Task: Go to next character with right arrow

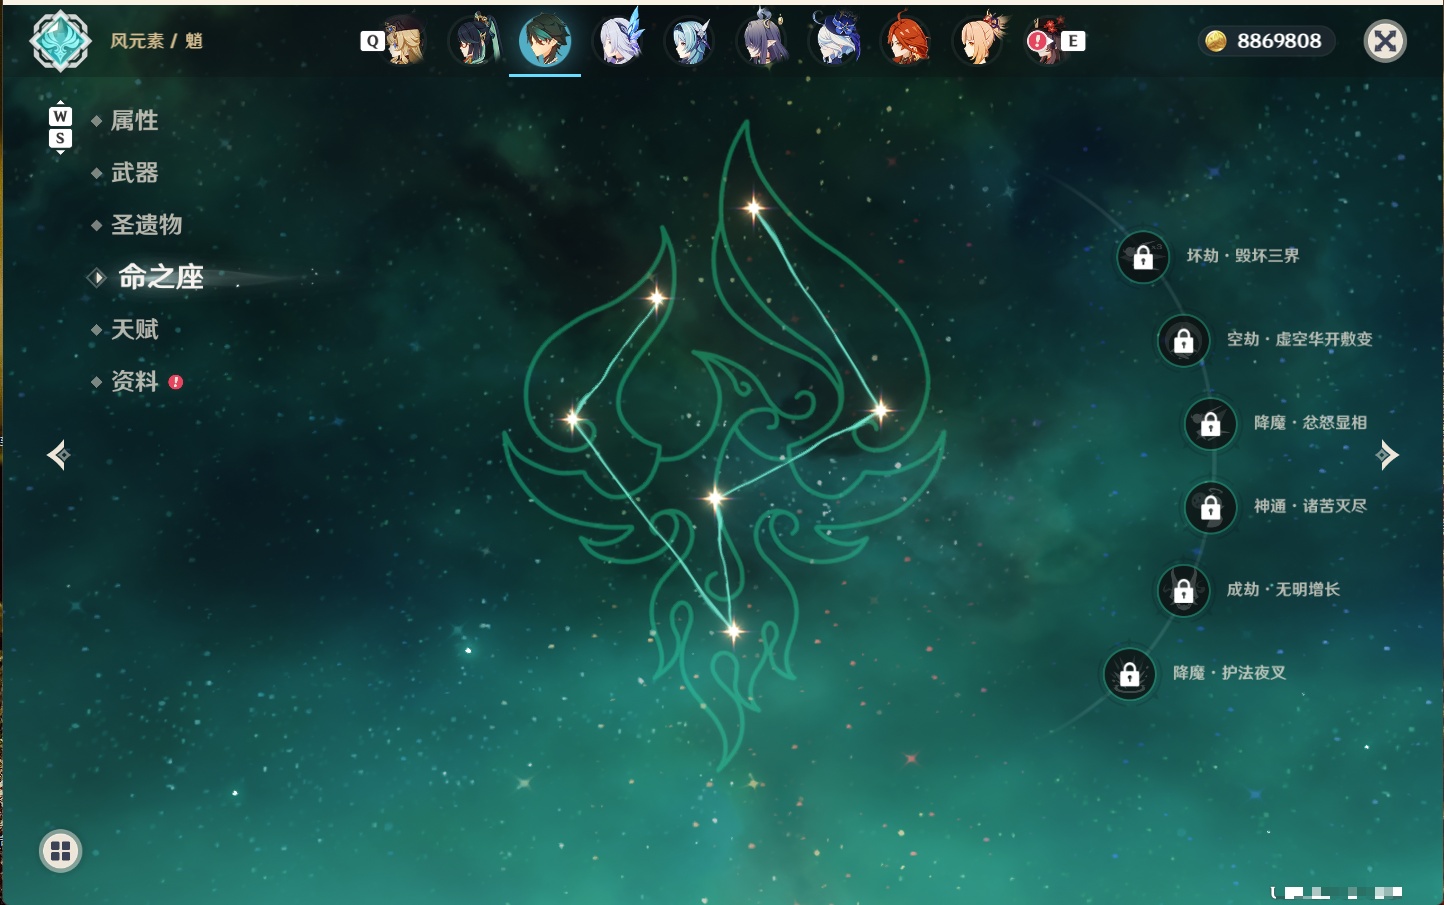Action: point(1387,455)
